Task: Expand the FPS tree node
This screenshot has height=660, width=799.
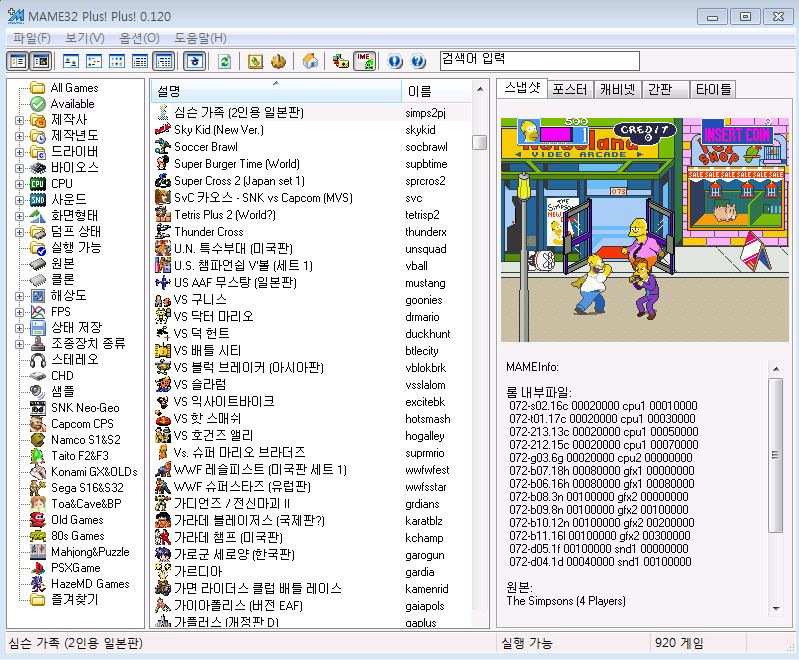Action: (x=19, y=312)
